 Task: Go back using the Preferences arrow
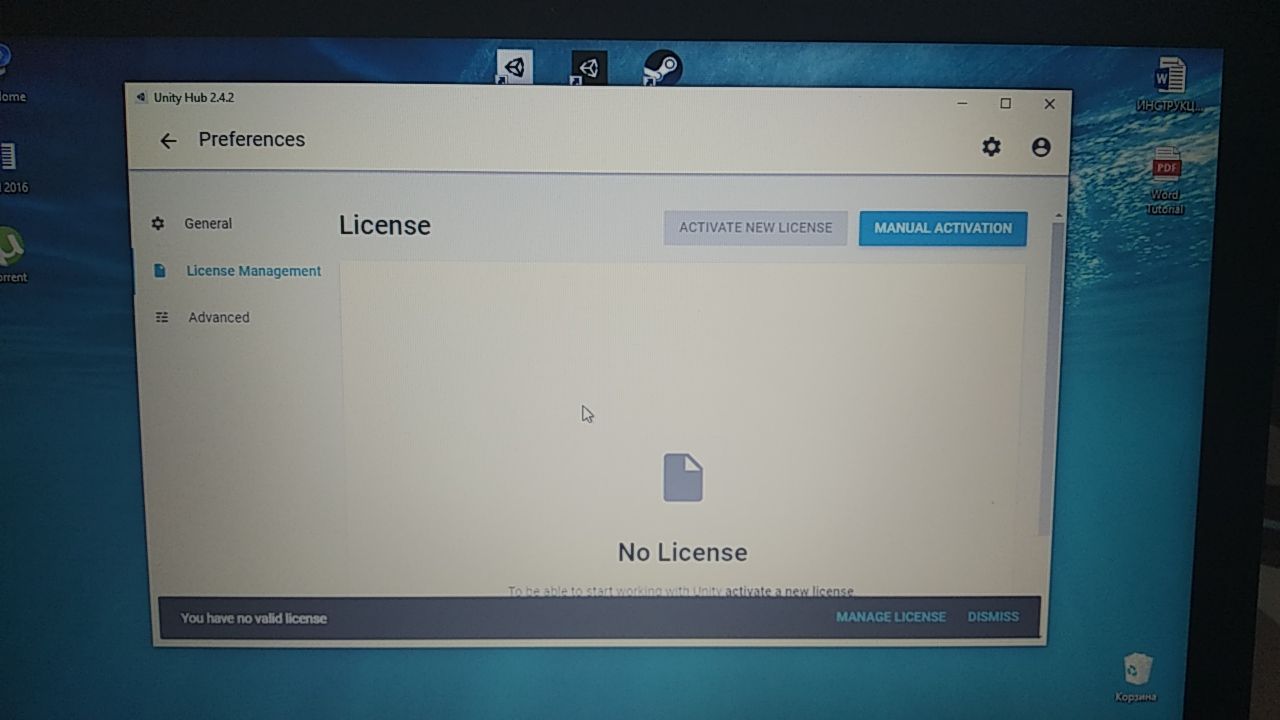click(x=168, y=141)
